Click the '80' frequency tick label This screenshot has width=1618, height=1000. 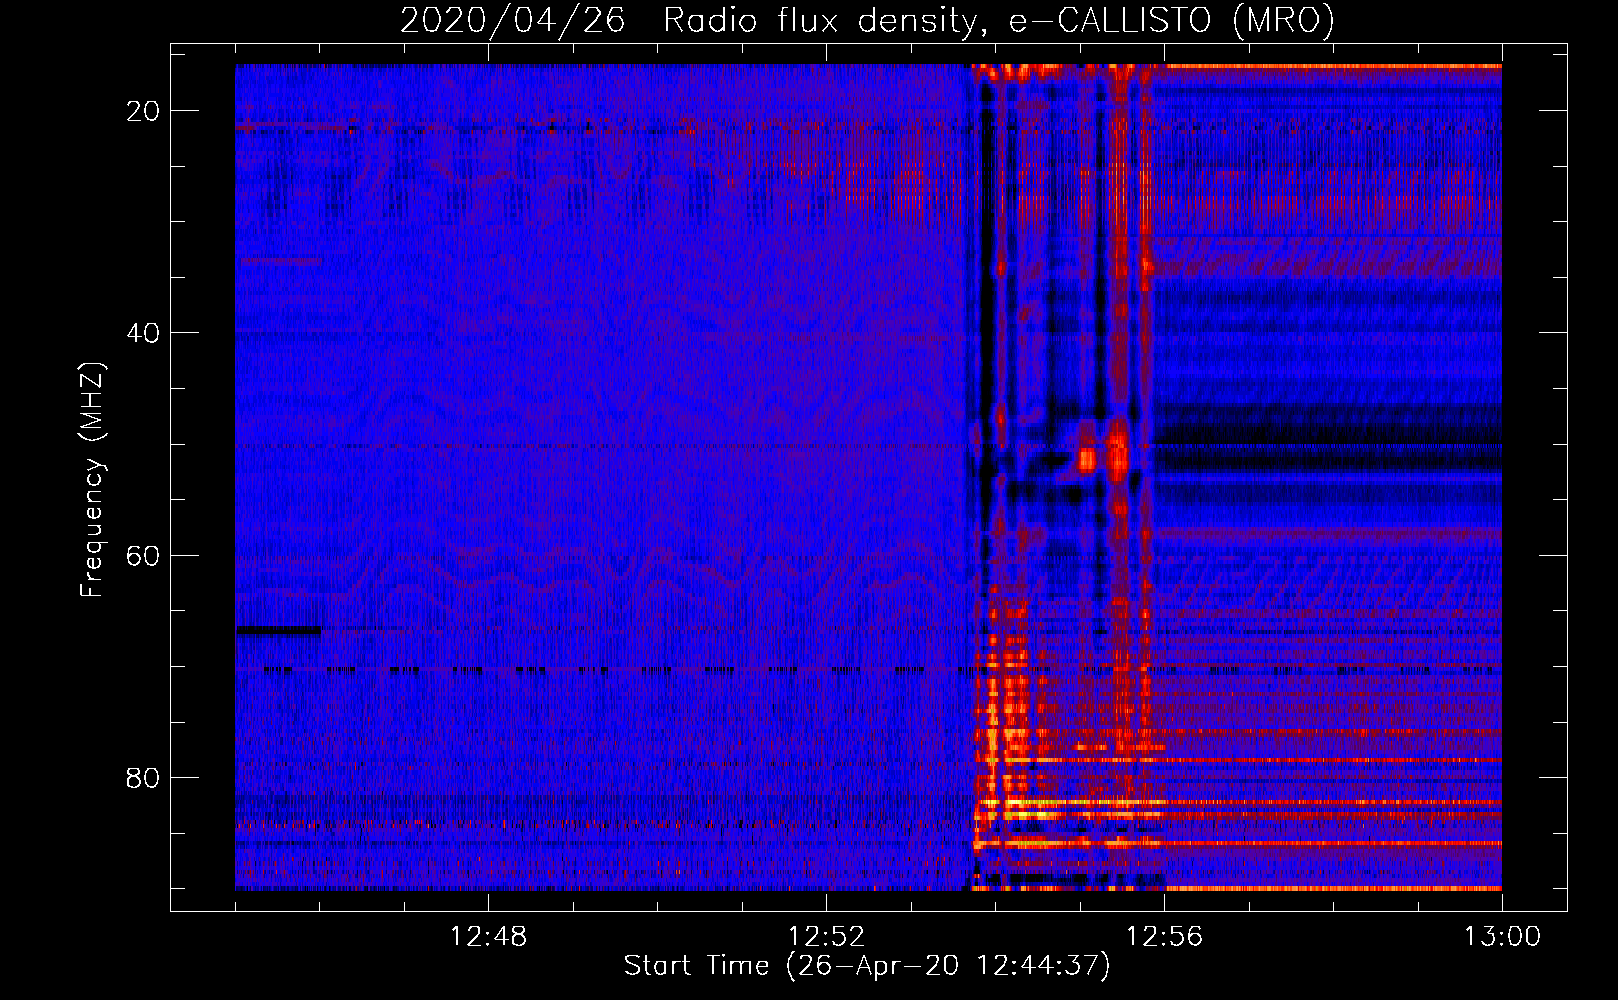point(143,777)
